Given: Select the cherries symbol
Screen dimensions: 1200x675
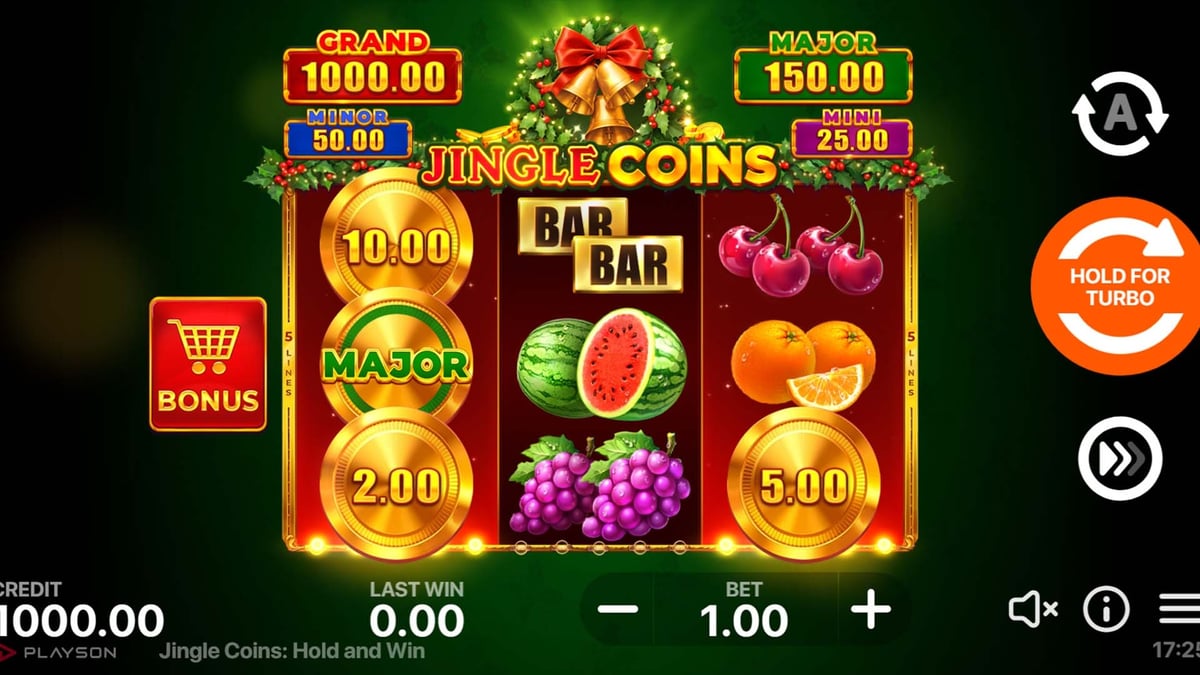Looking at the screenshot, I should (x=801, y=245).
